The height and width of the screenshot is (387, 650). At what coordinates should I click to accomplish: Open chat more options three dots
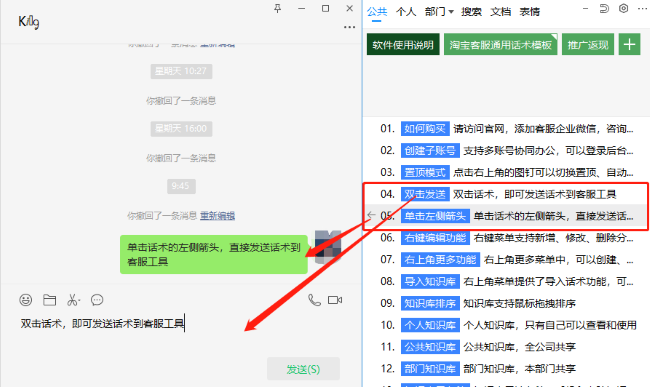(349, 27)
